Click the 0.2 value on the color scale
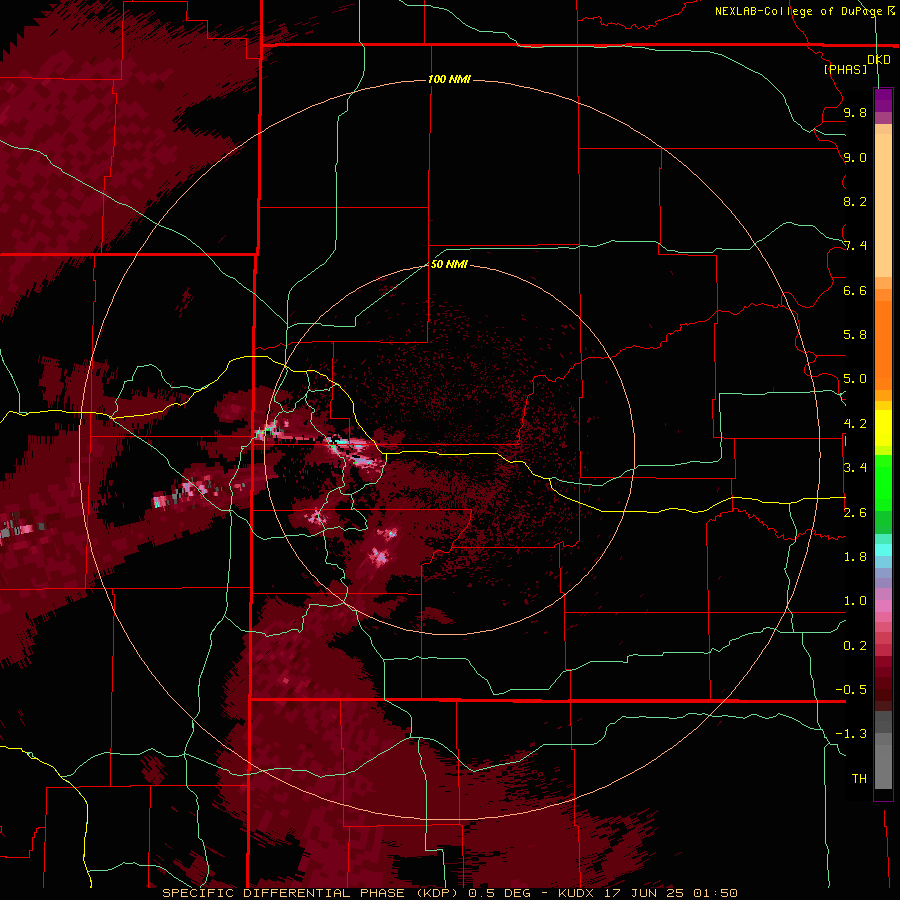900x900 pixels. tap(855, 646)
